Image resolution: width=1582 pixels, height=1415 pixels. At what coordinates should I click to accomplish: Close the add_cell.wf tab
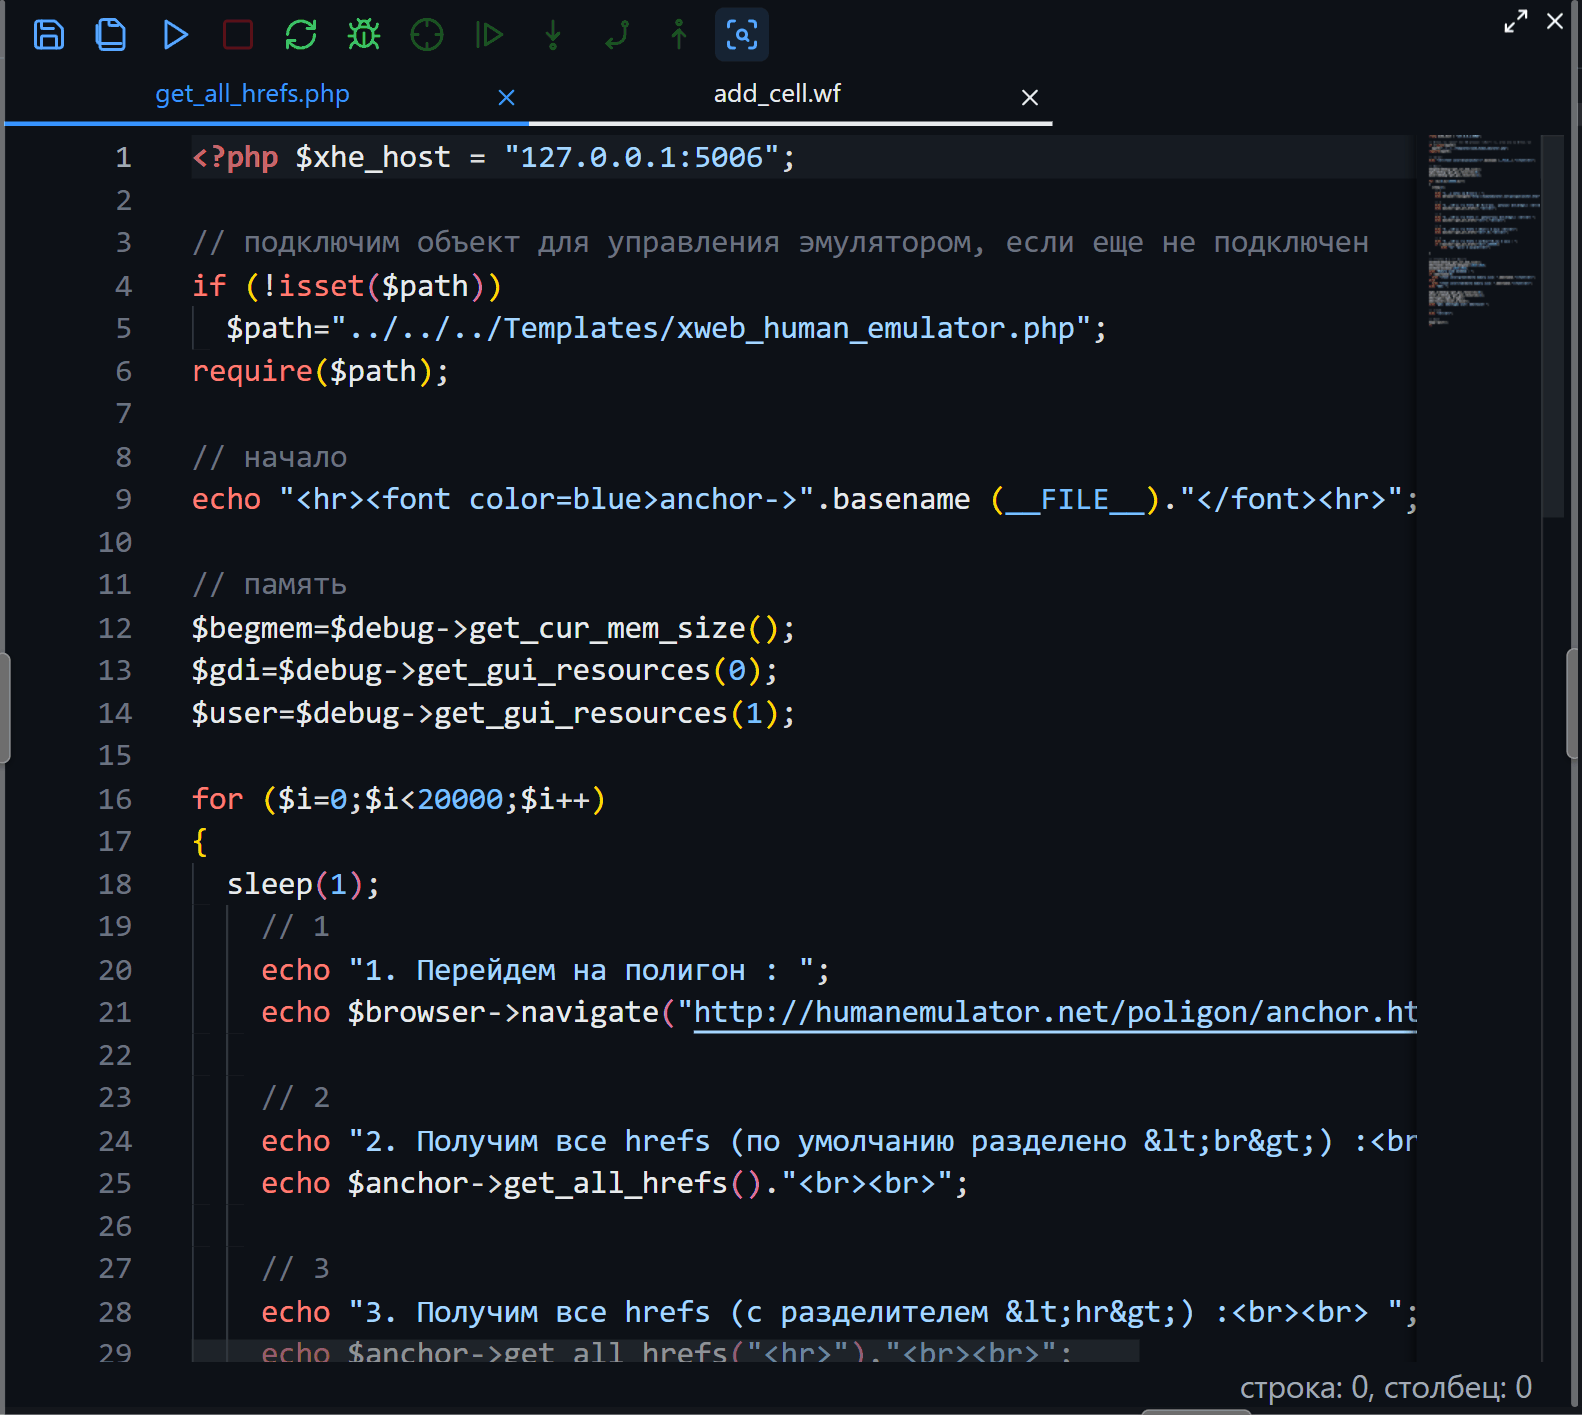tap(1030, 97)
